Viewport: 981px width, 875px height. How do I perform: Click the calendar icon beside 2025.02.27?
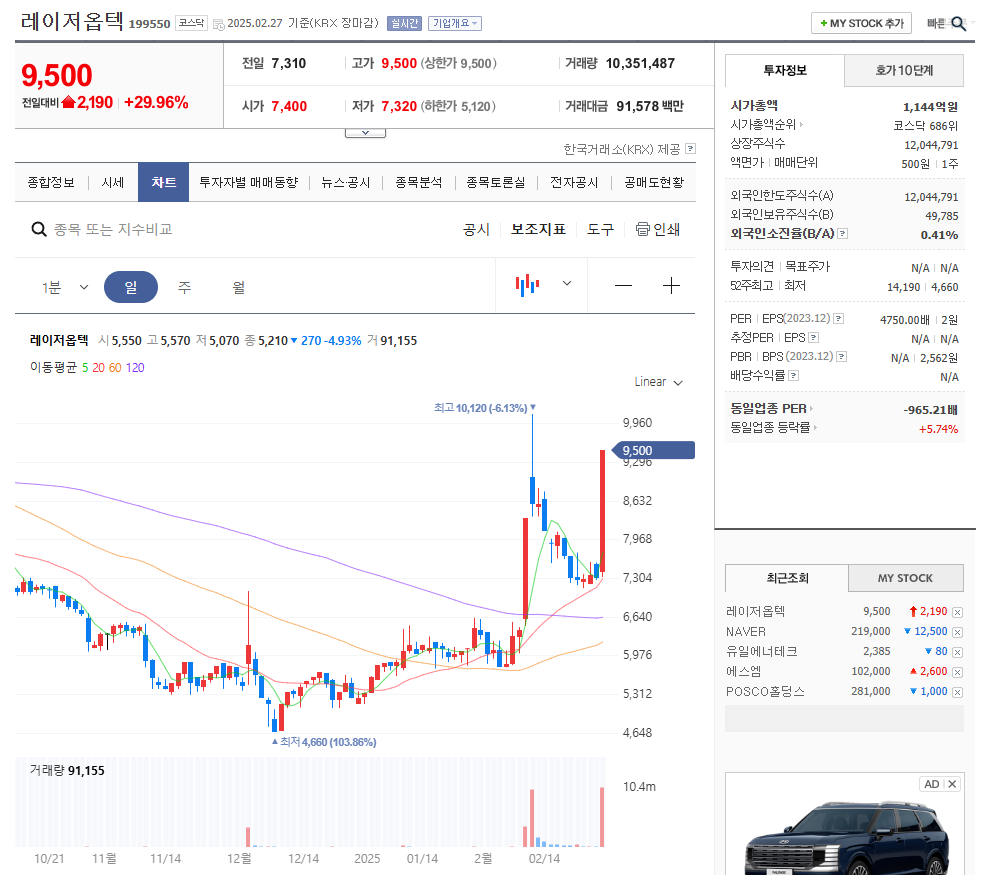[218, 24]
